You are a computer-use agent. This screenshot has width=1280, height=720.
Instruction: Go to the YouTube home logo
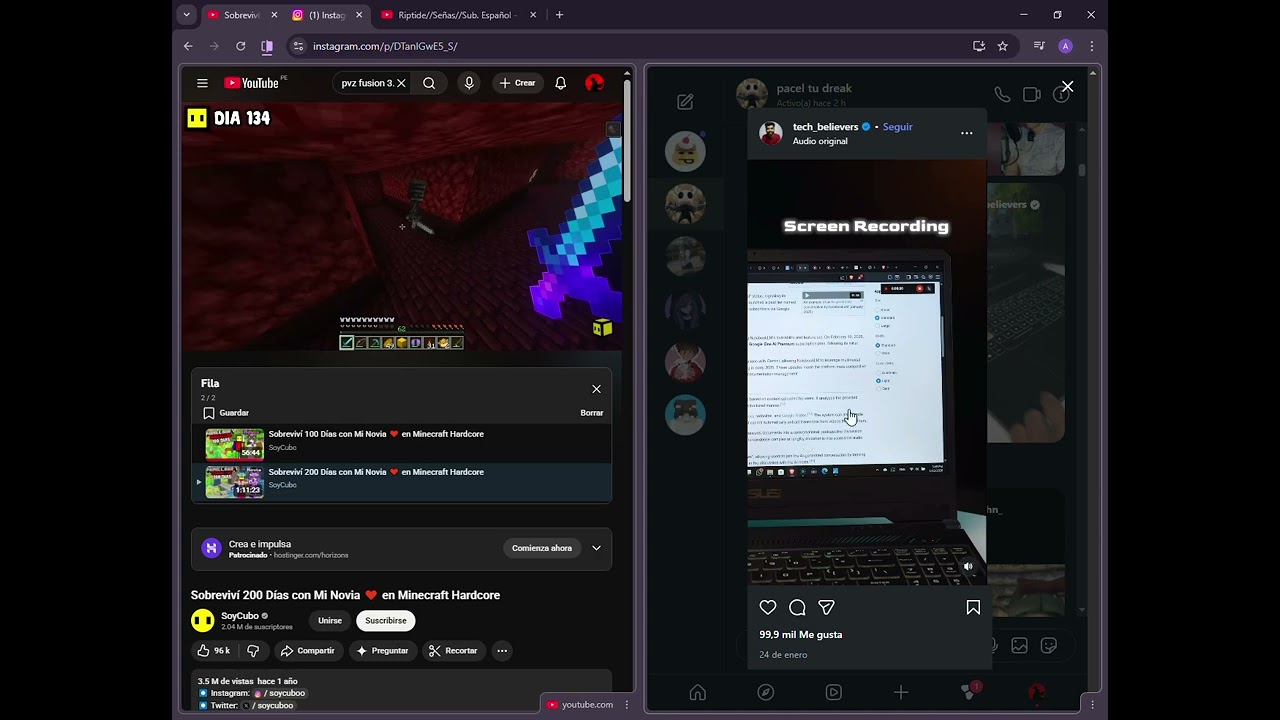click(x=252, y=83)
